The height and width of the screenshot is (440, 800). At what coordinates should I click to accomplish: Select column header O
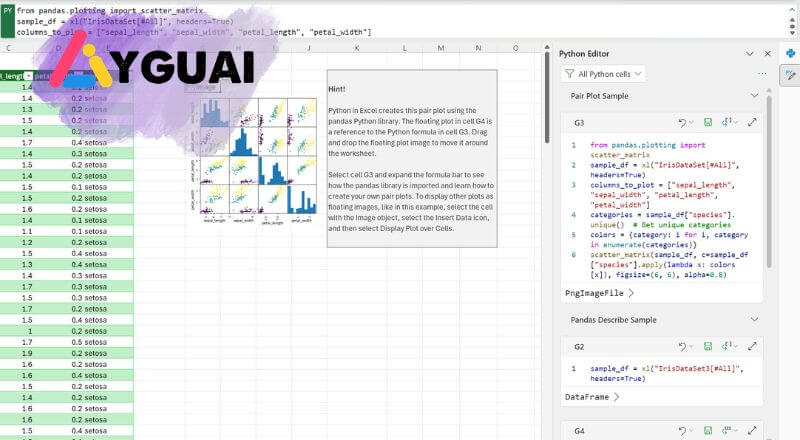pos(515,48)
